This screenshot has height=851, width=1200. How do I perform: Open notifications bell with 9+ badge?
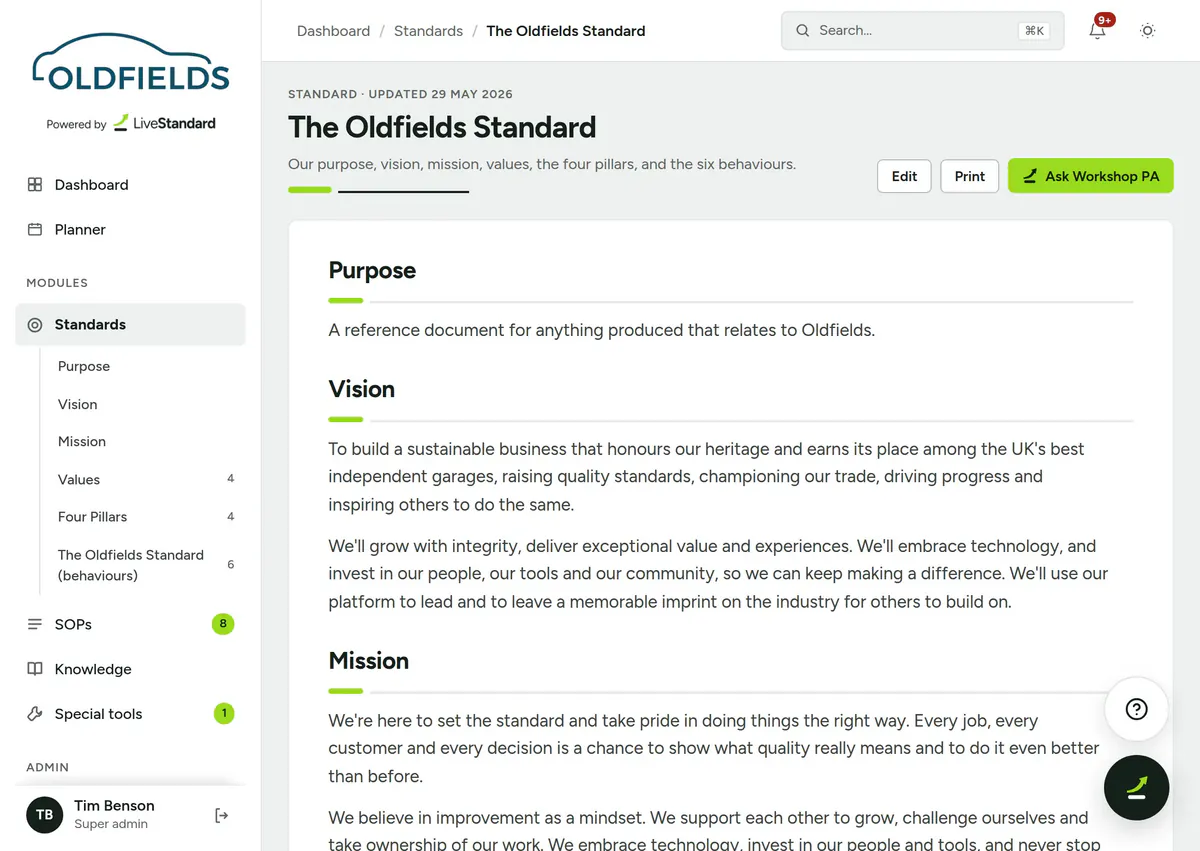coord(1098,30)
